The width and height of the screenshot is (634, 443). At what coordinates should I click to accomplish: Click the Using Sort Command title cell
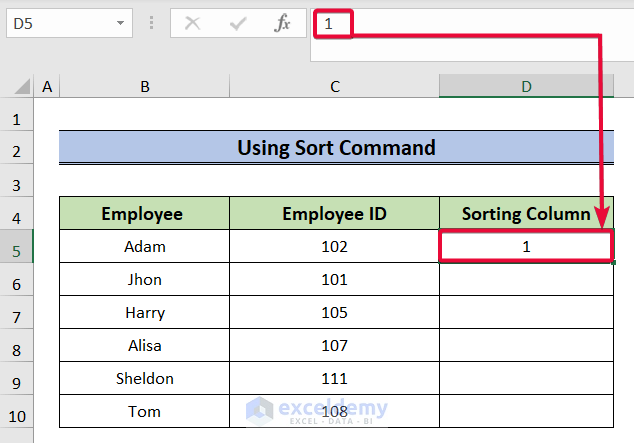click(336, 148)
